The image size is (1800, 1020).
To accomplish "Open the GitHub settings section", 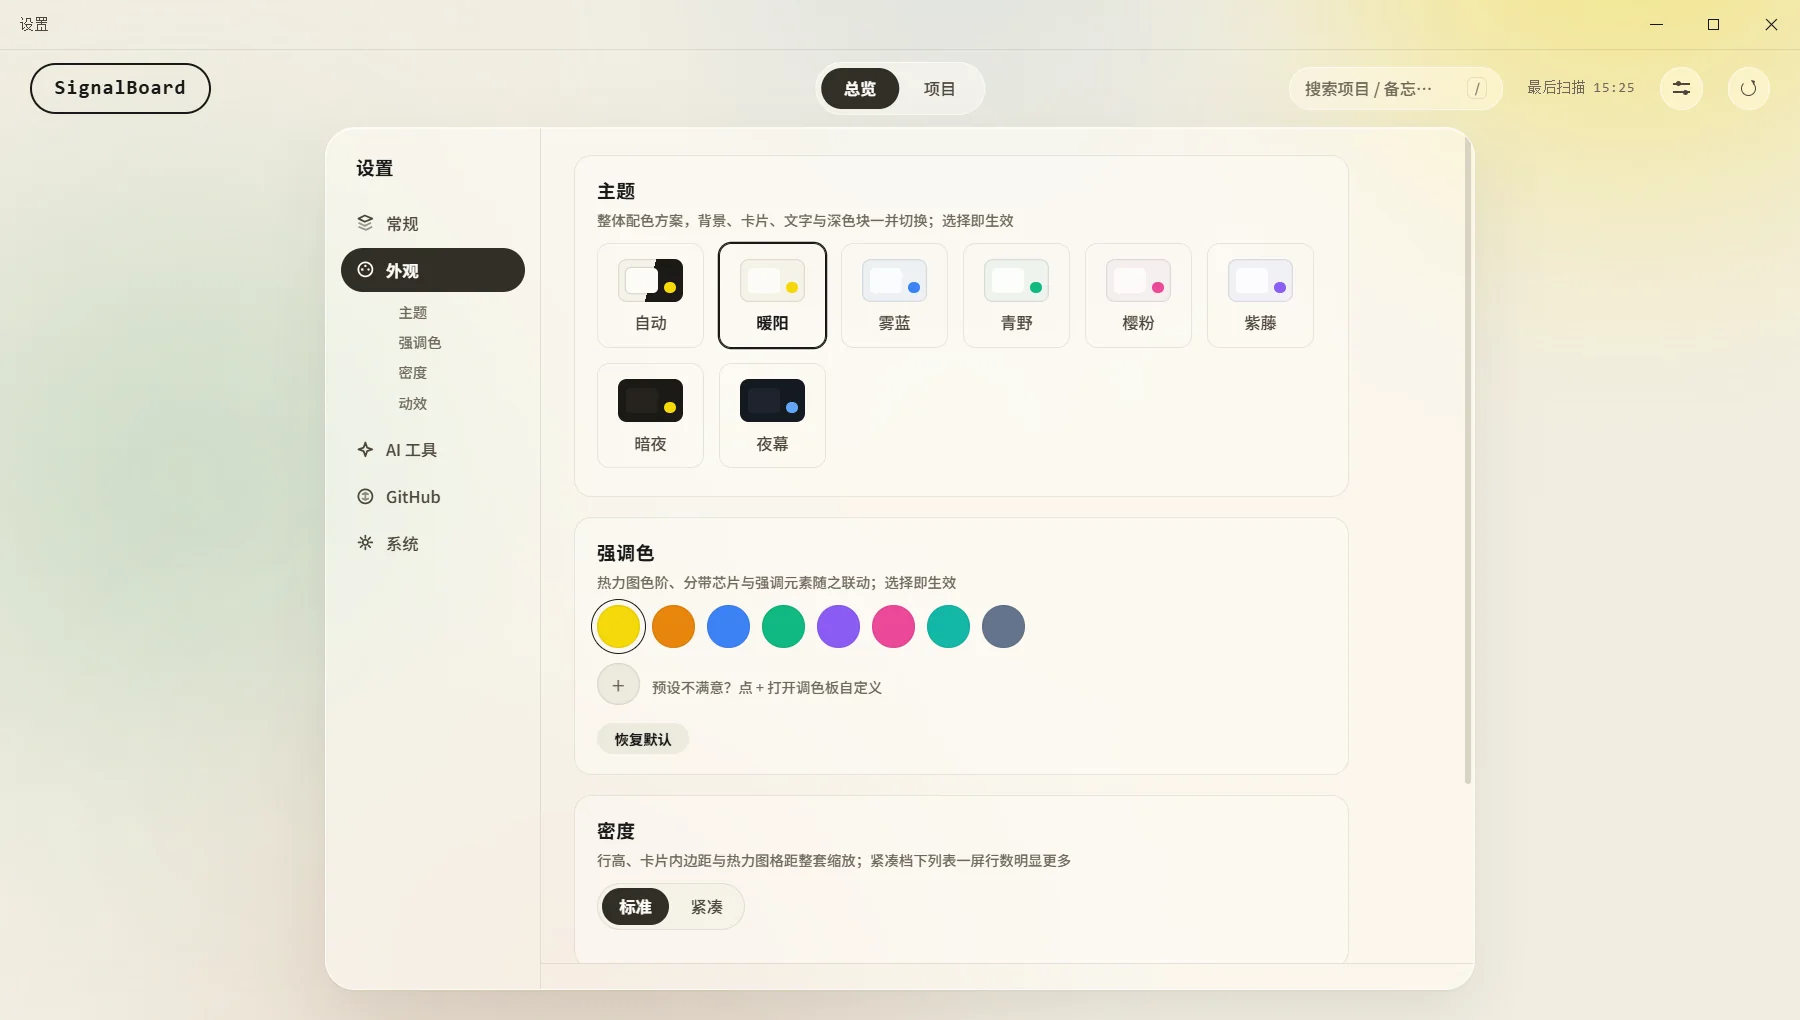I will (x=433, y=497).
